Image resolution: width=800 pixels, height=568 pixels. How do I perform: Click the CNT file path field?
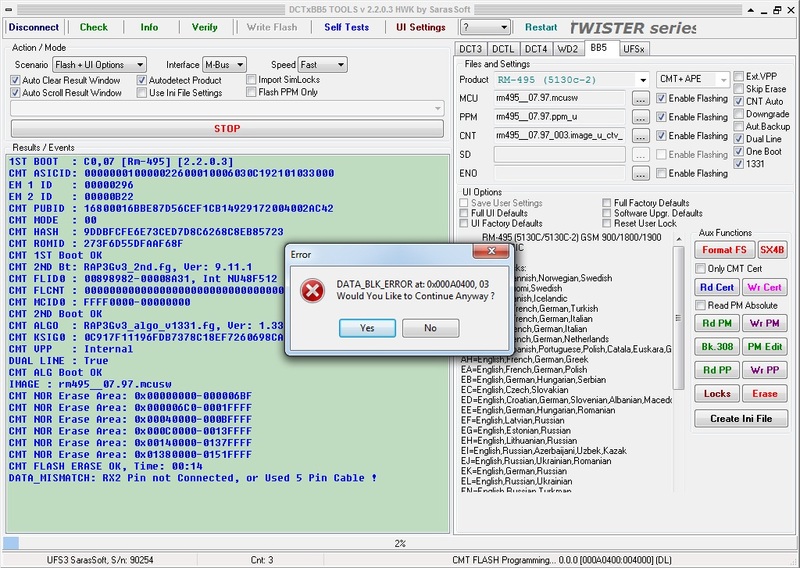click(x=559, y=136)
